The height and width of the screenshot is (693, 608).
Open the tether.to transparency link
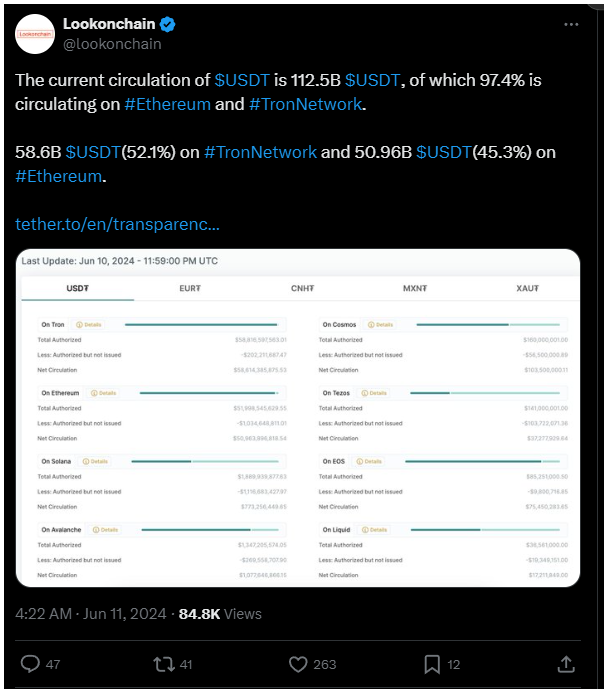point(118,224)
